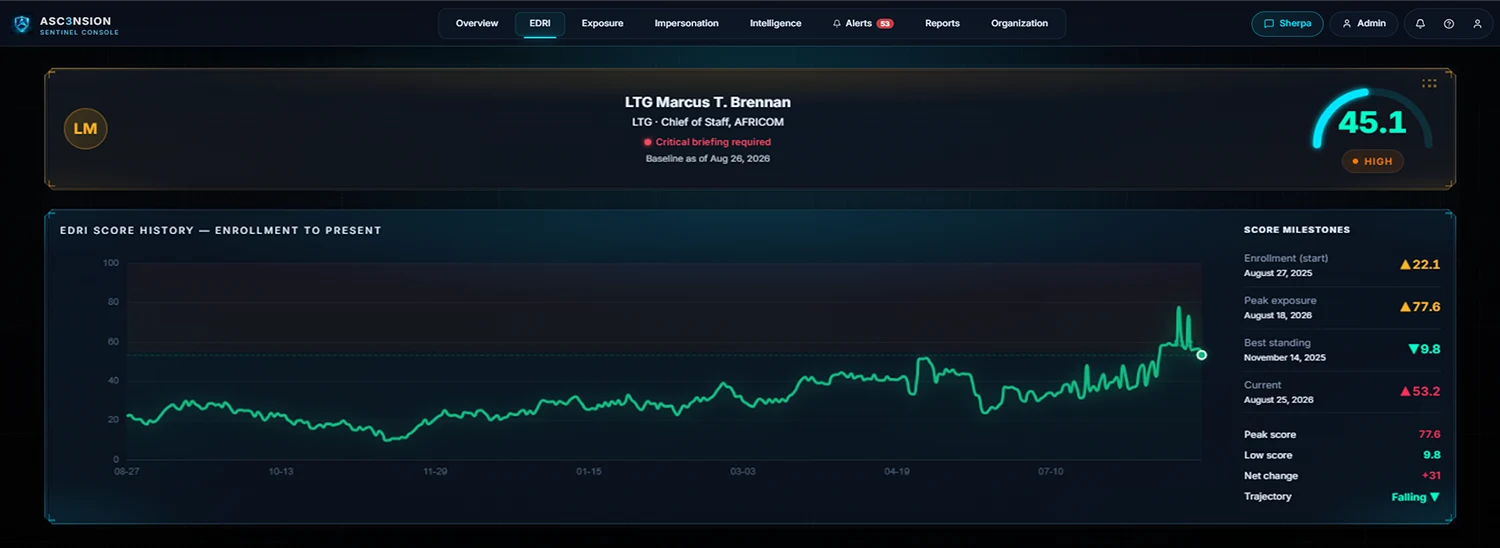
Task: Click the 77.6 peak exposure milestone value
Action: point(1420,307)
